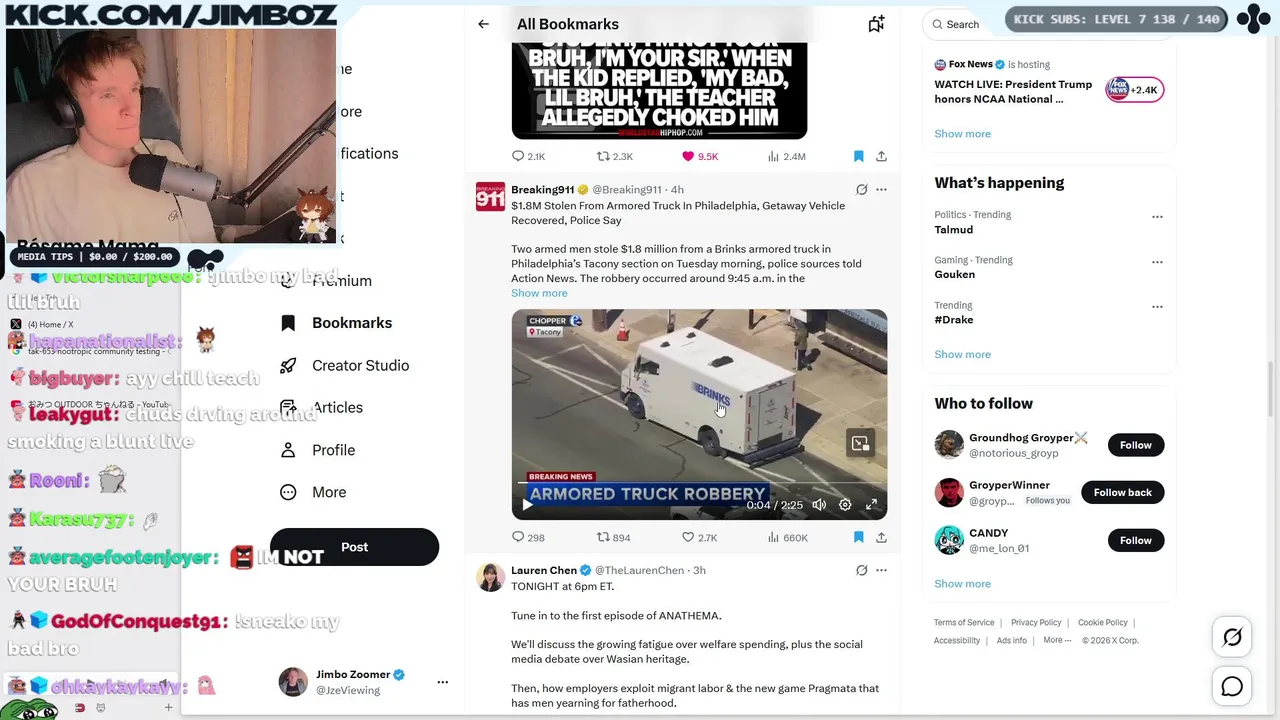1280x720 pixels.
Task: Open three-dot menu on Breaking911 post
Action: pos(881,189)
